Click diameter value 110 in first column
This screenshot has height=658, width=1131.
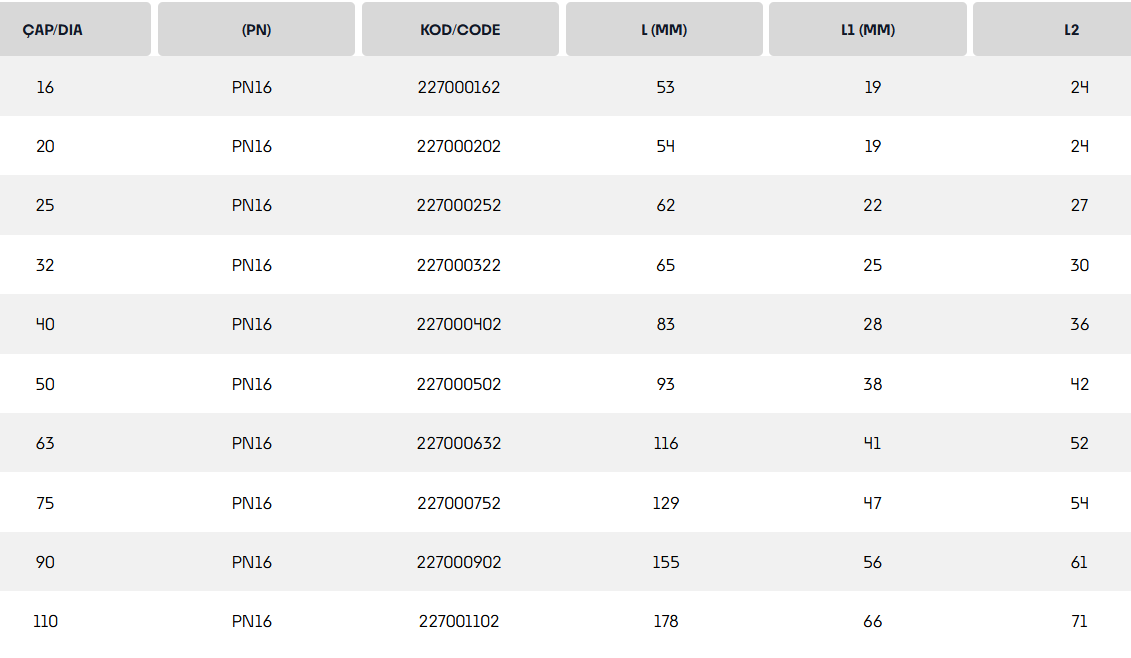tap(45, 621)
